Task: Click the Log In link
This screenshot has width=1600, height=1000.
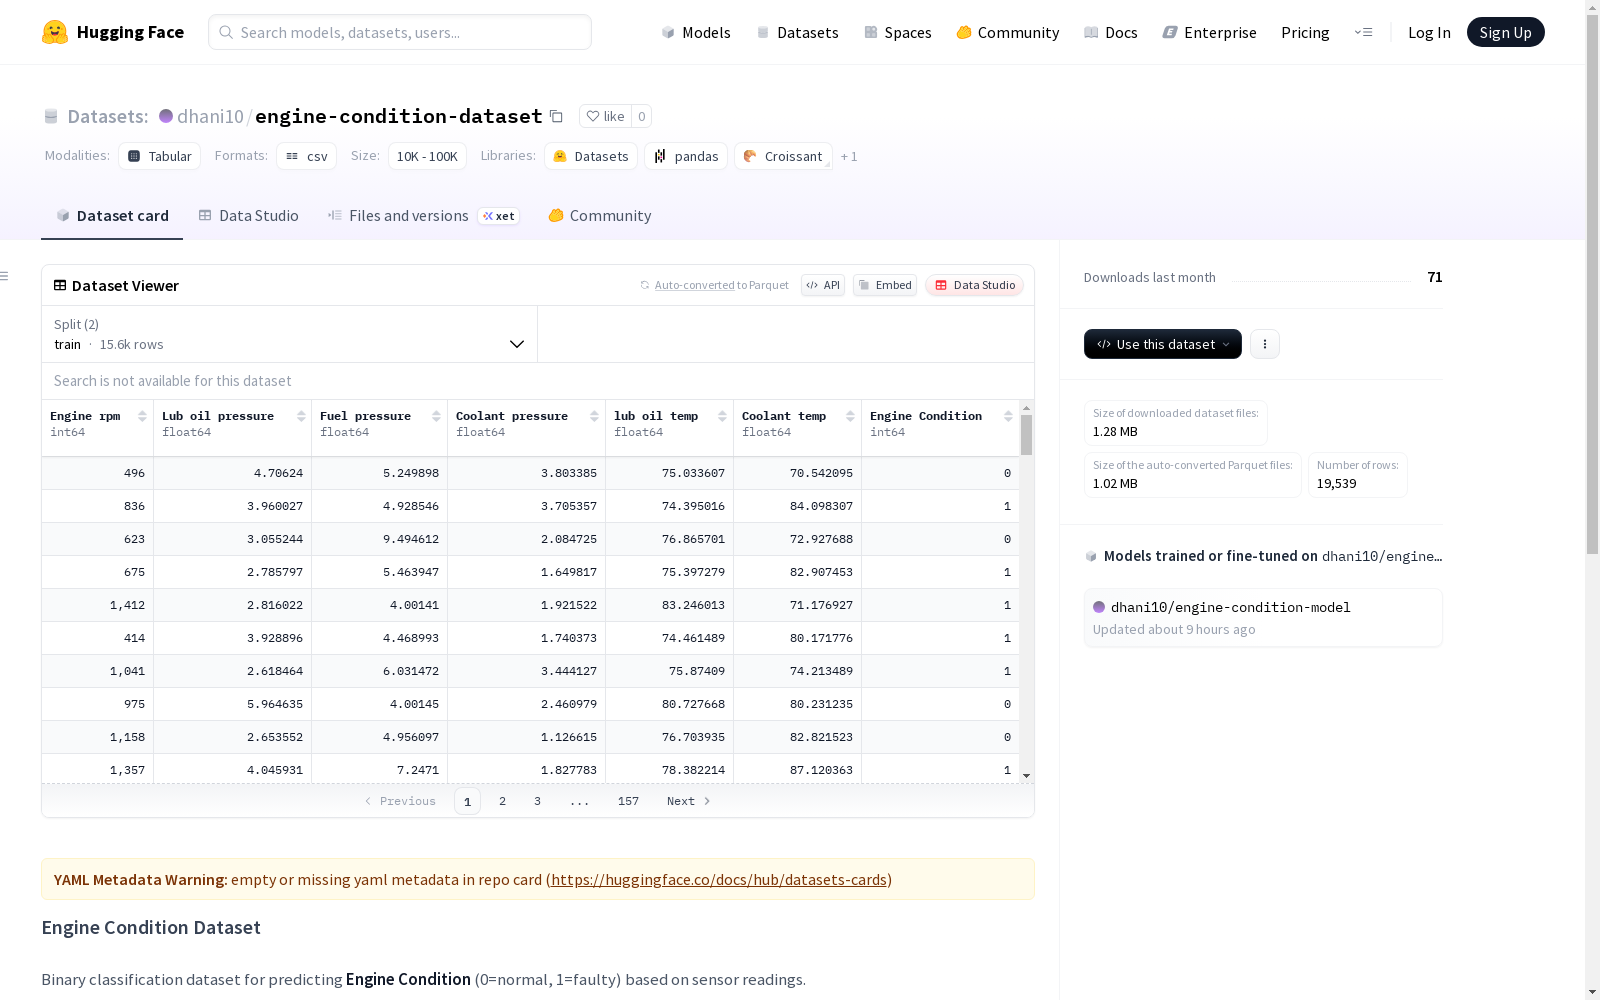Action: pyautogui.click(x=1429, y=32)
